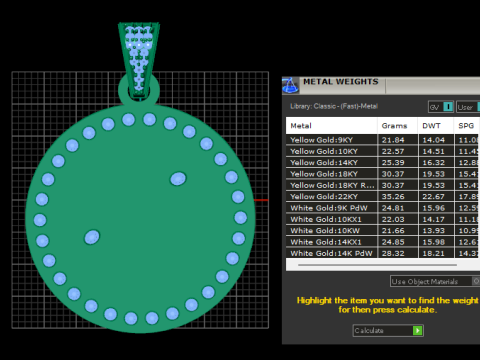This screenshot has height=360, width=480.
Task: Sort by the Grams column header
Action: pyautogui.click(x=398, y=126)
